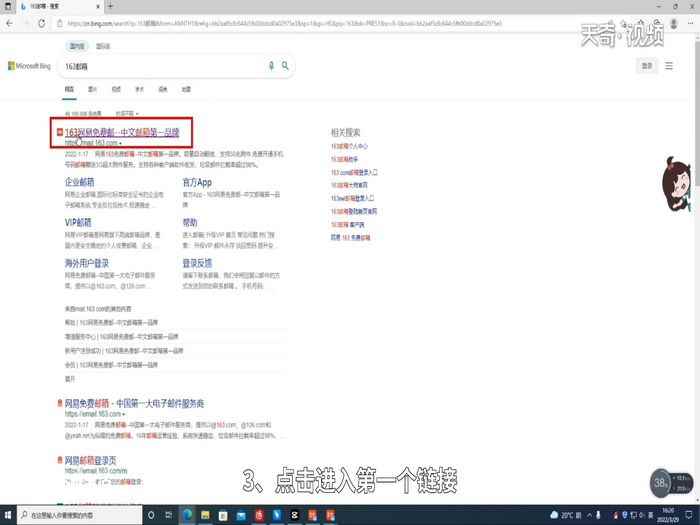Click the sign-in button at page top right
Image resolution: width=700 pixels, height=525 pixels.
click(646, 66)
